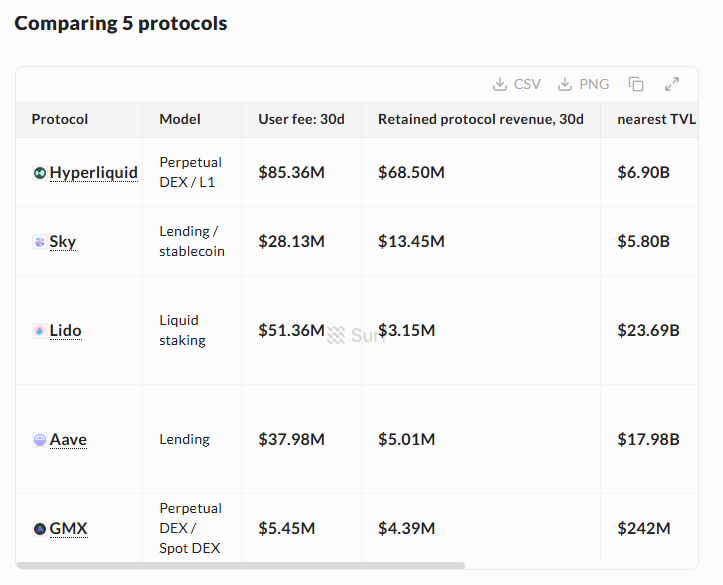Screen dimensions: 723x585
Task: Click the User fee: 30d column header
Action: (302, 119)
